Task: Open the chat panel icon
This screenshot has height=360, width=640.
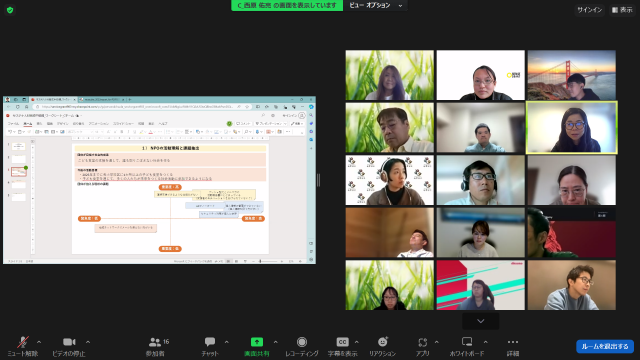Action: tap(210, 342)
